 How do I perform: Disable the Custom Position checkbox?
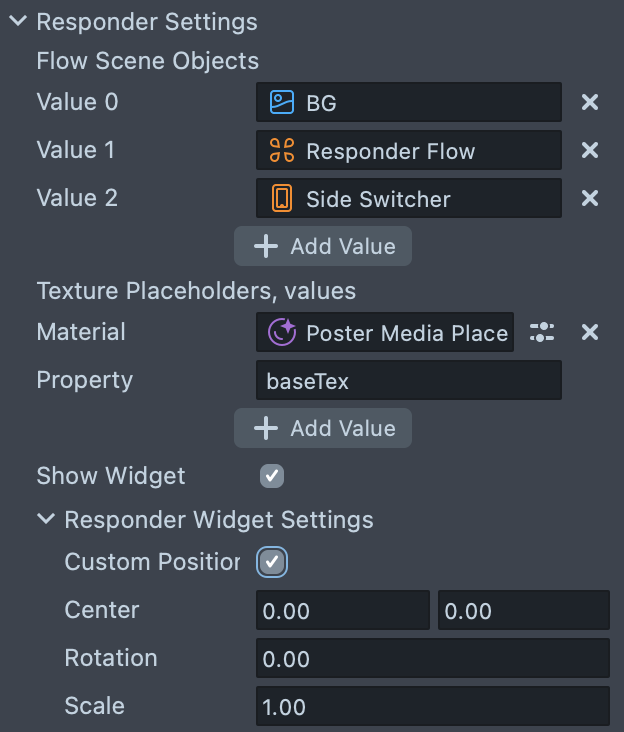272,562
